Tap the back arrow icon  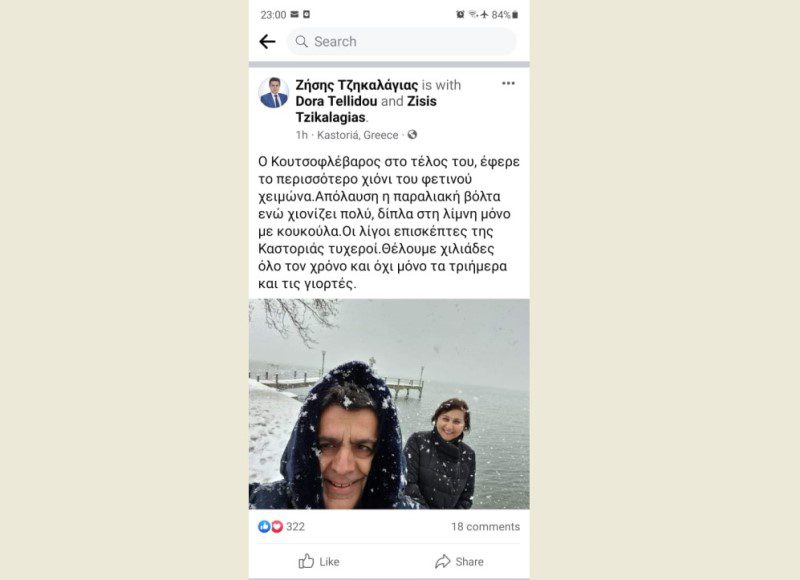pos(267,41)
